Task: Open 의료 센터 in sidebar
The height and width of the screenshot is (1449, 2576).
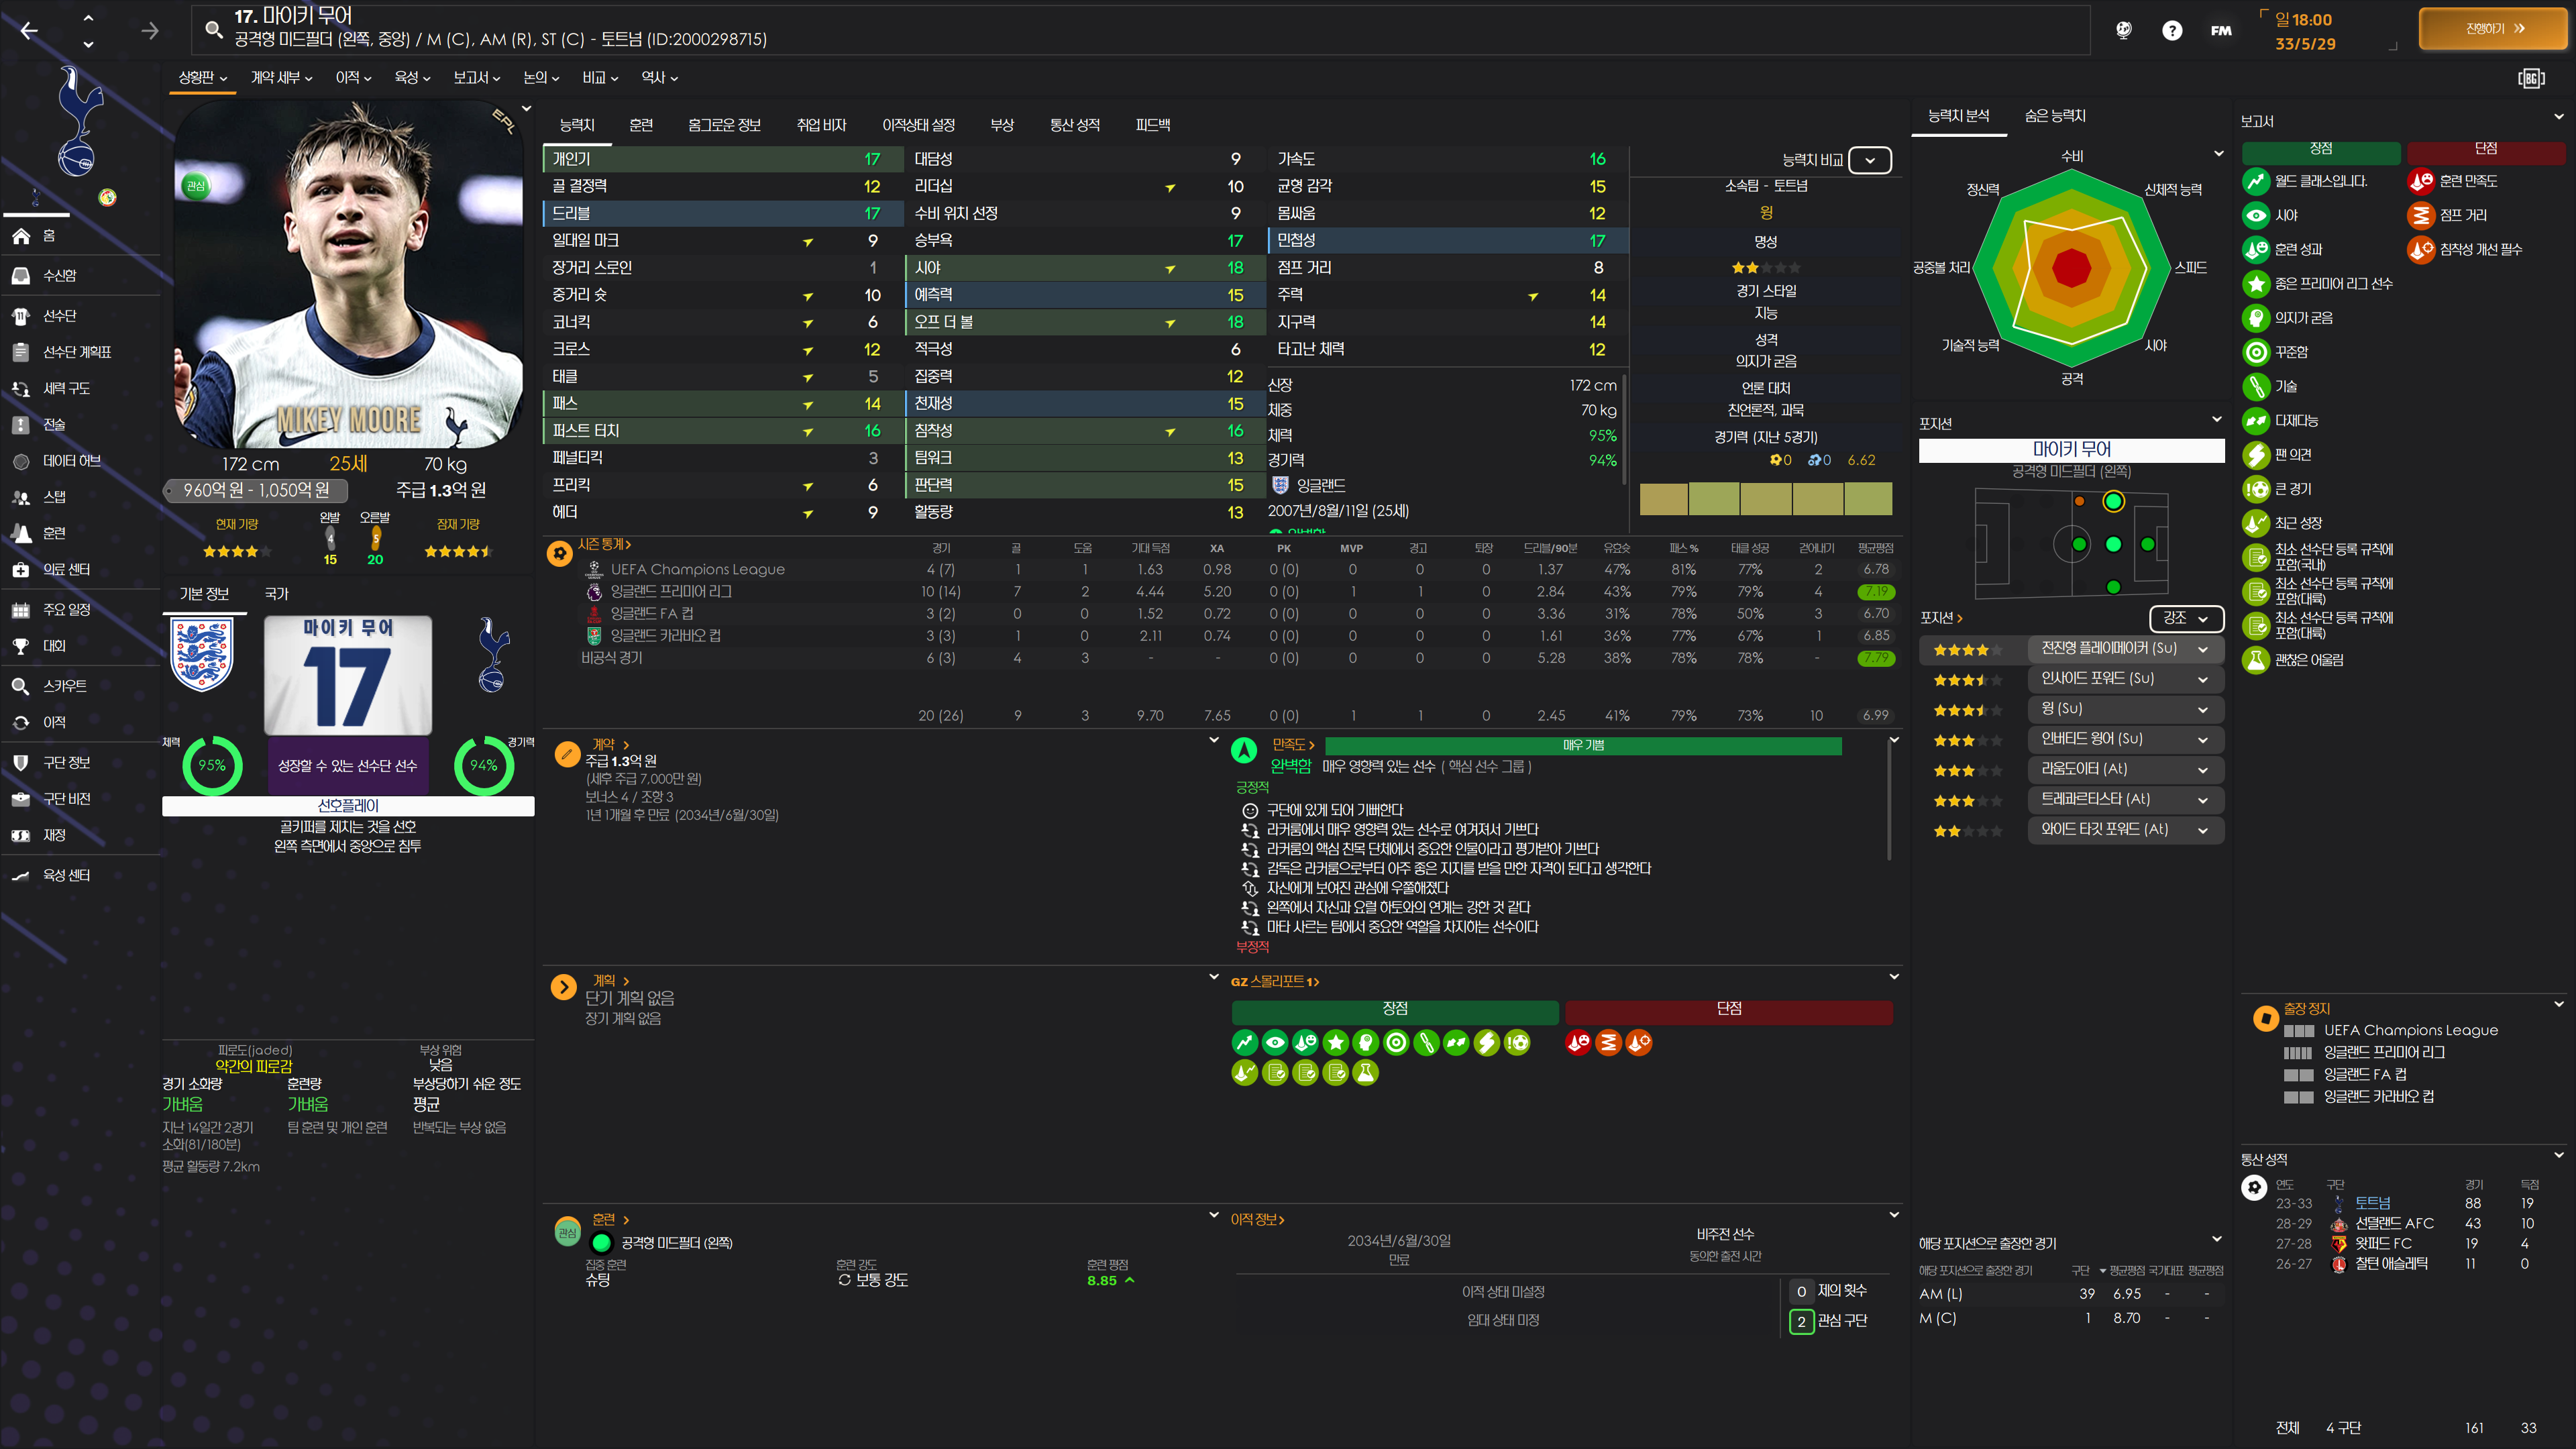Action: (66, 569)
